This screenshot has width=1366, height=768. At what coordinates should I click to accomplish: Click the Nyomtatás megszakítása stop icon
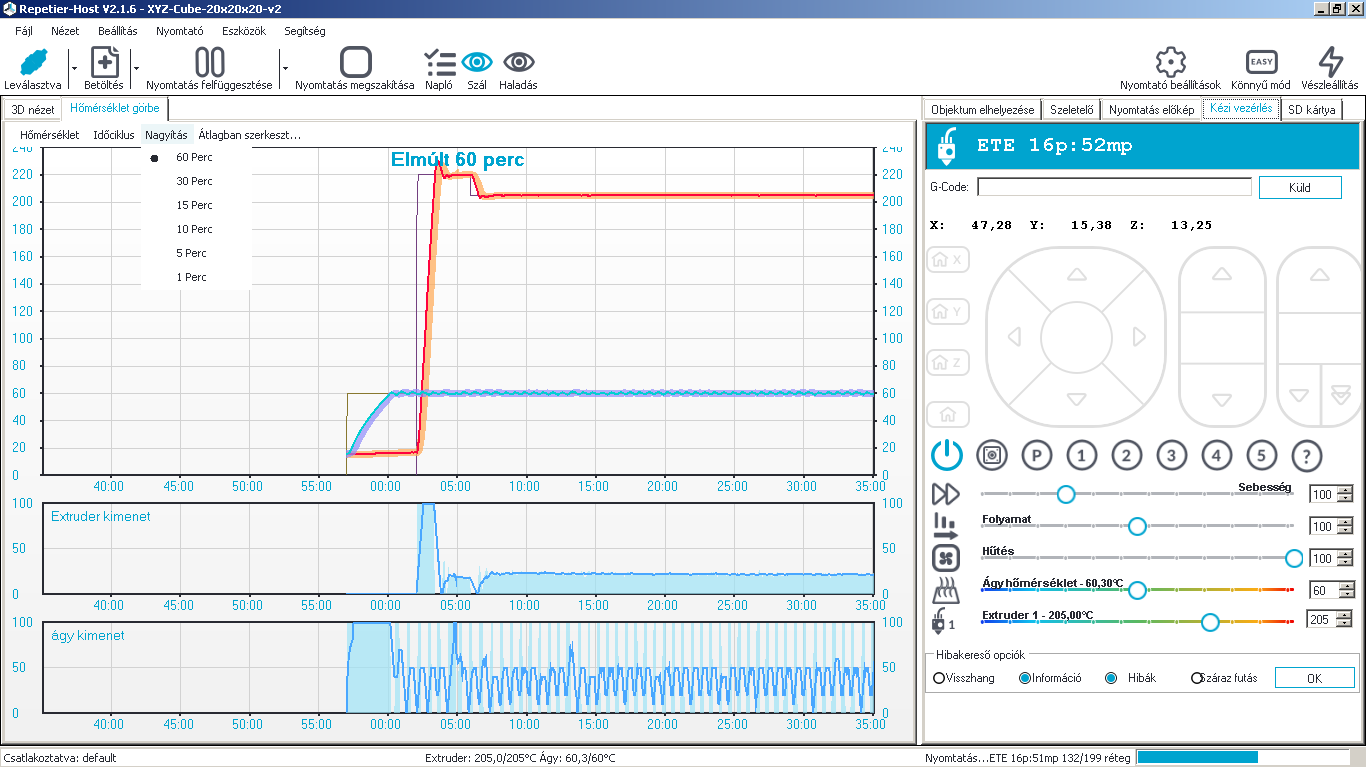pos(355,63)
